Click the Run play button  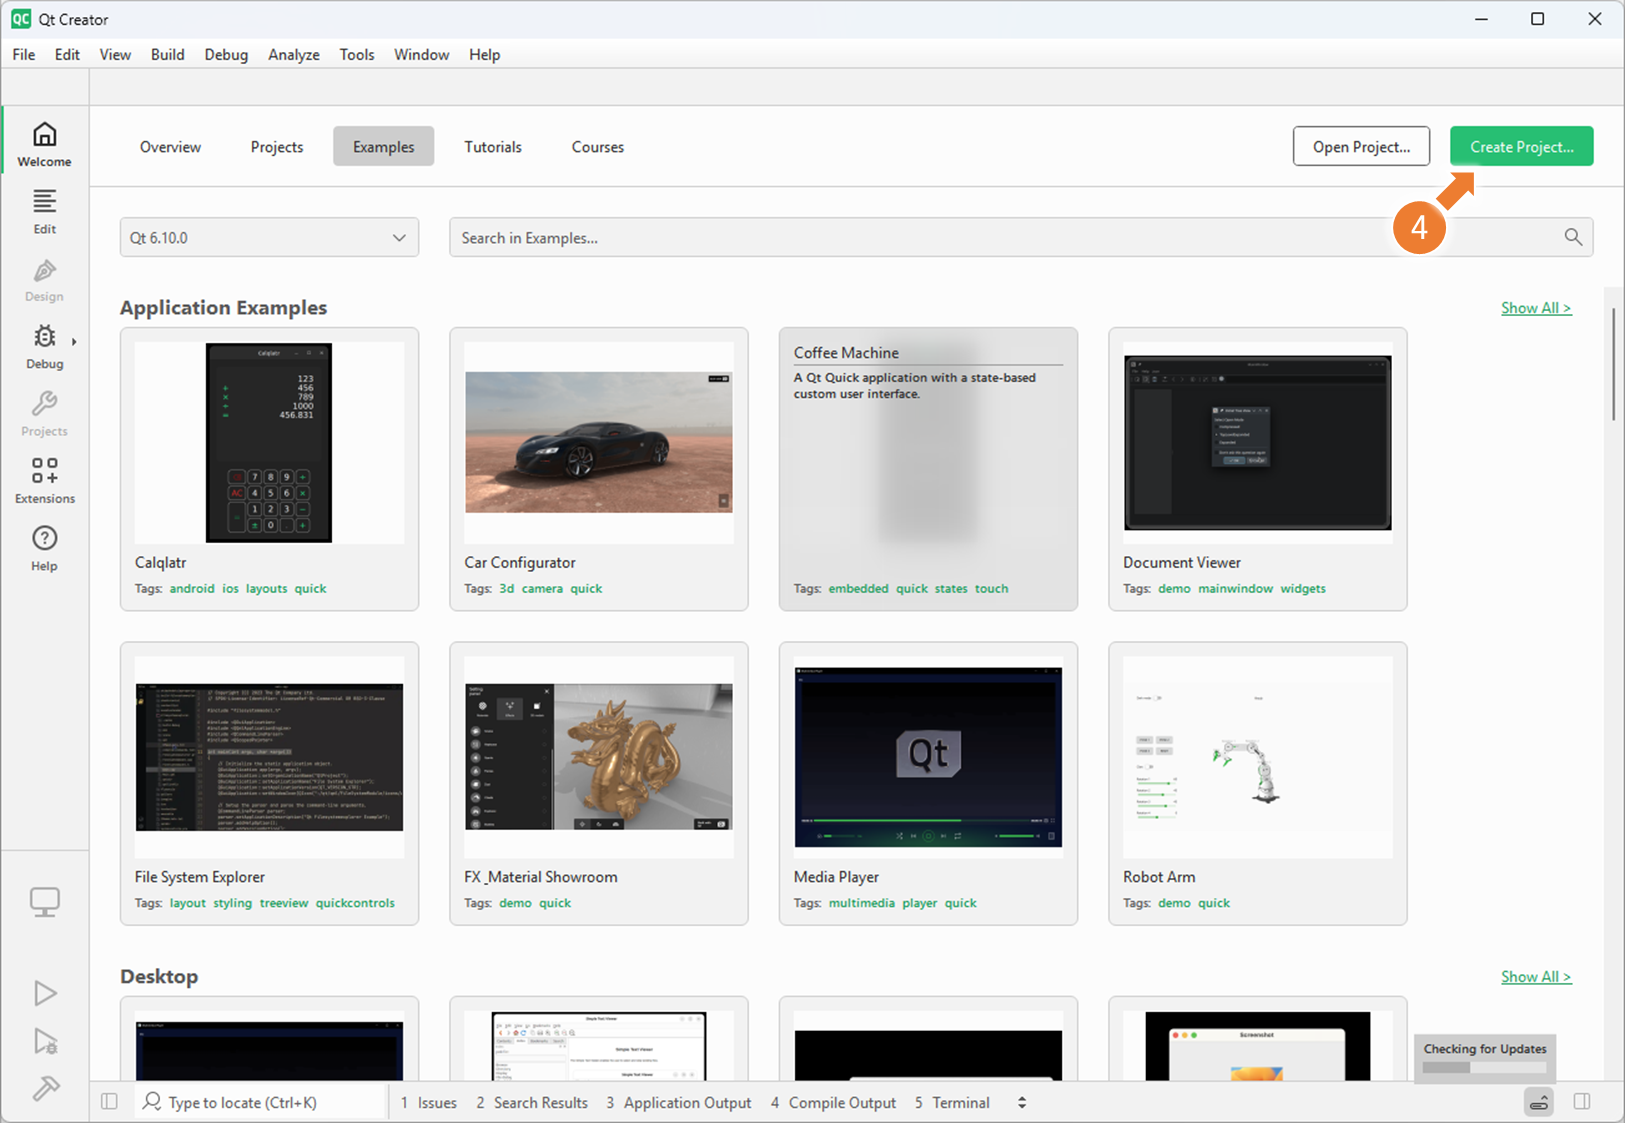45,993
